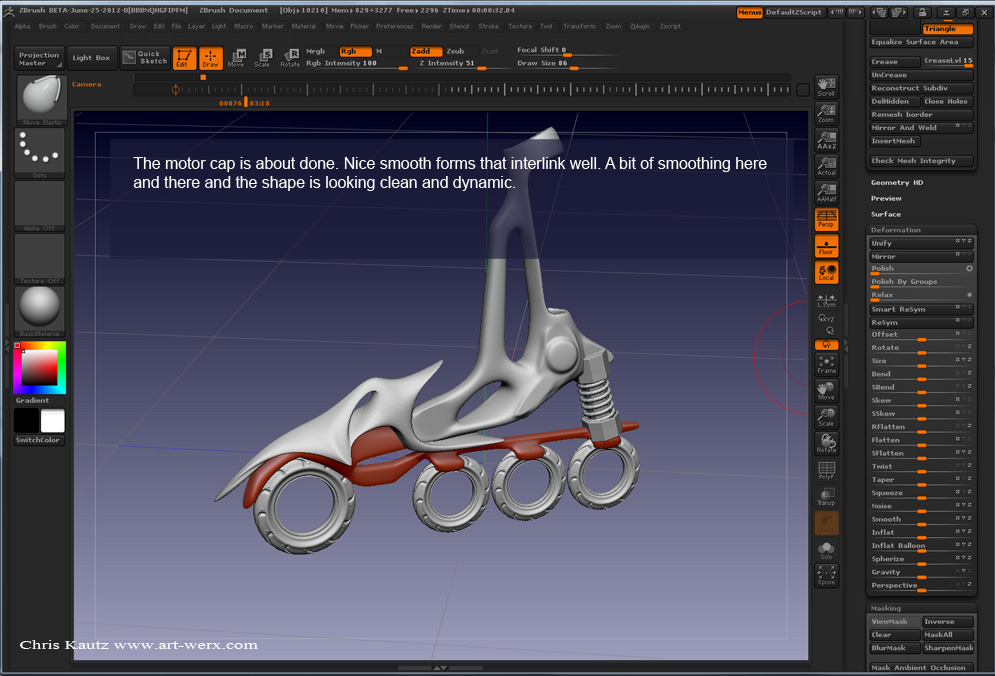
Task: Click the AAHalf icon
Action: [826, 193]
